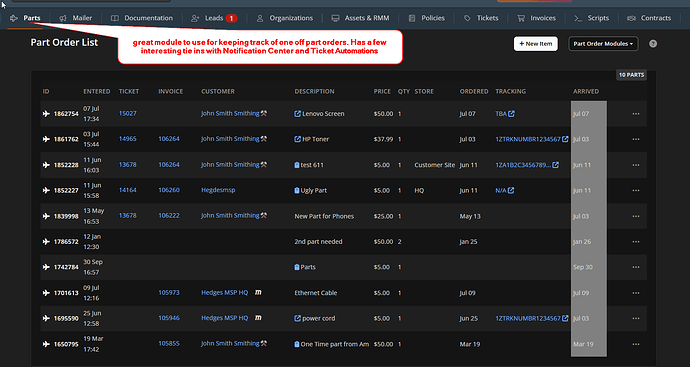The image size is (690, 367).
Task: Click the clipboard icon beside test 611
Action: [x=297, y=165]
